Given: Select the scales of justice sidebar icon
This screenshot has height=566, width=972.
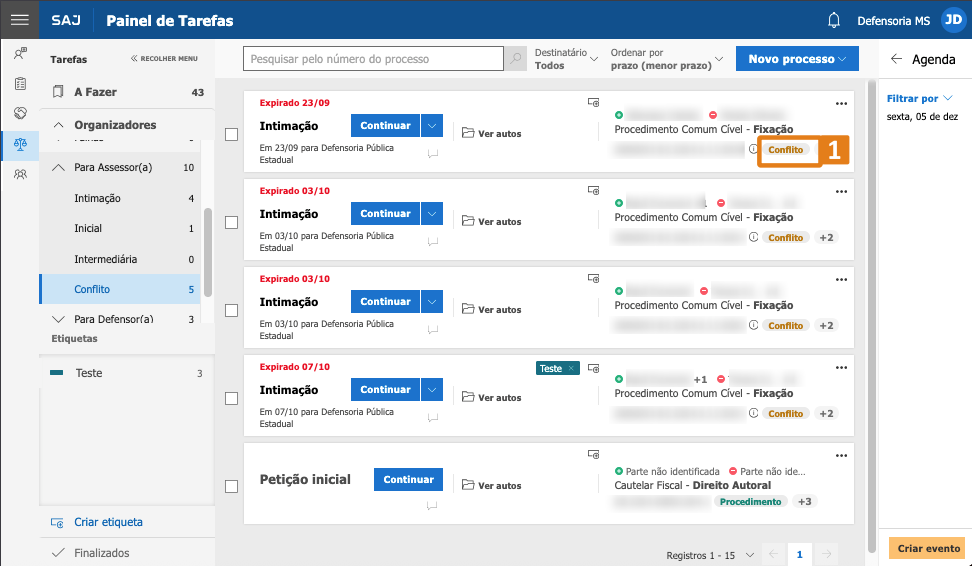Looking at the screenshot, I should click(x=20, y=143).
